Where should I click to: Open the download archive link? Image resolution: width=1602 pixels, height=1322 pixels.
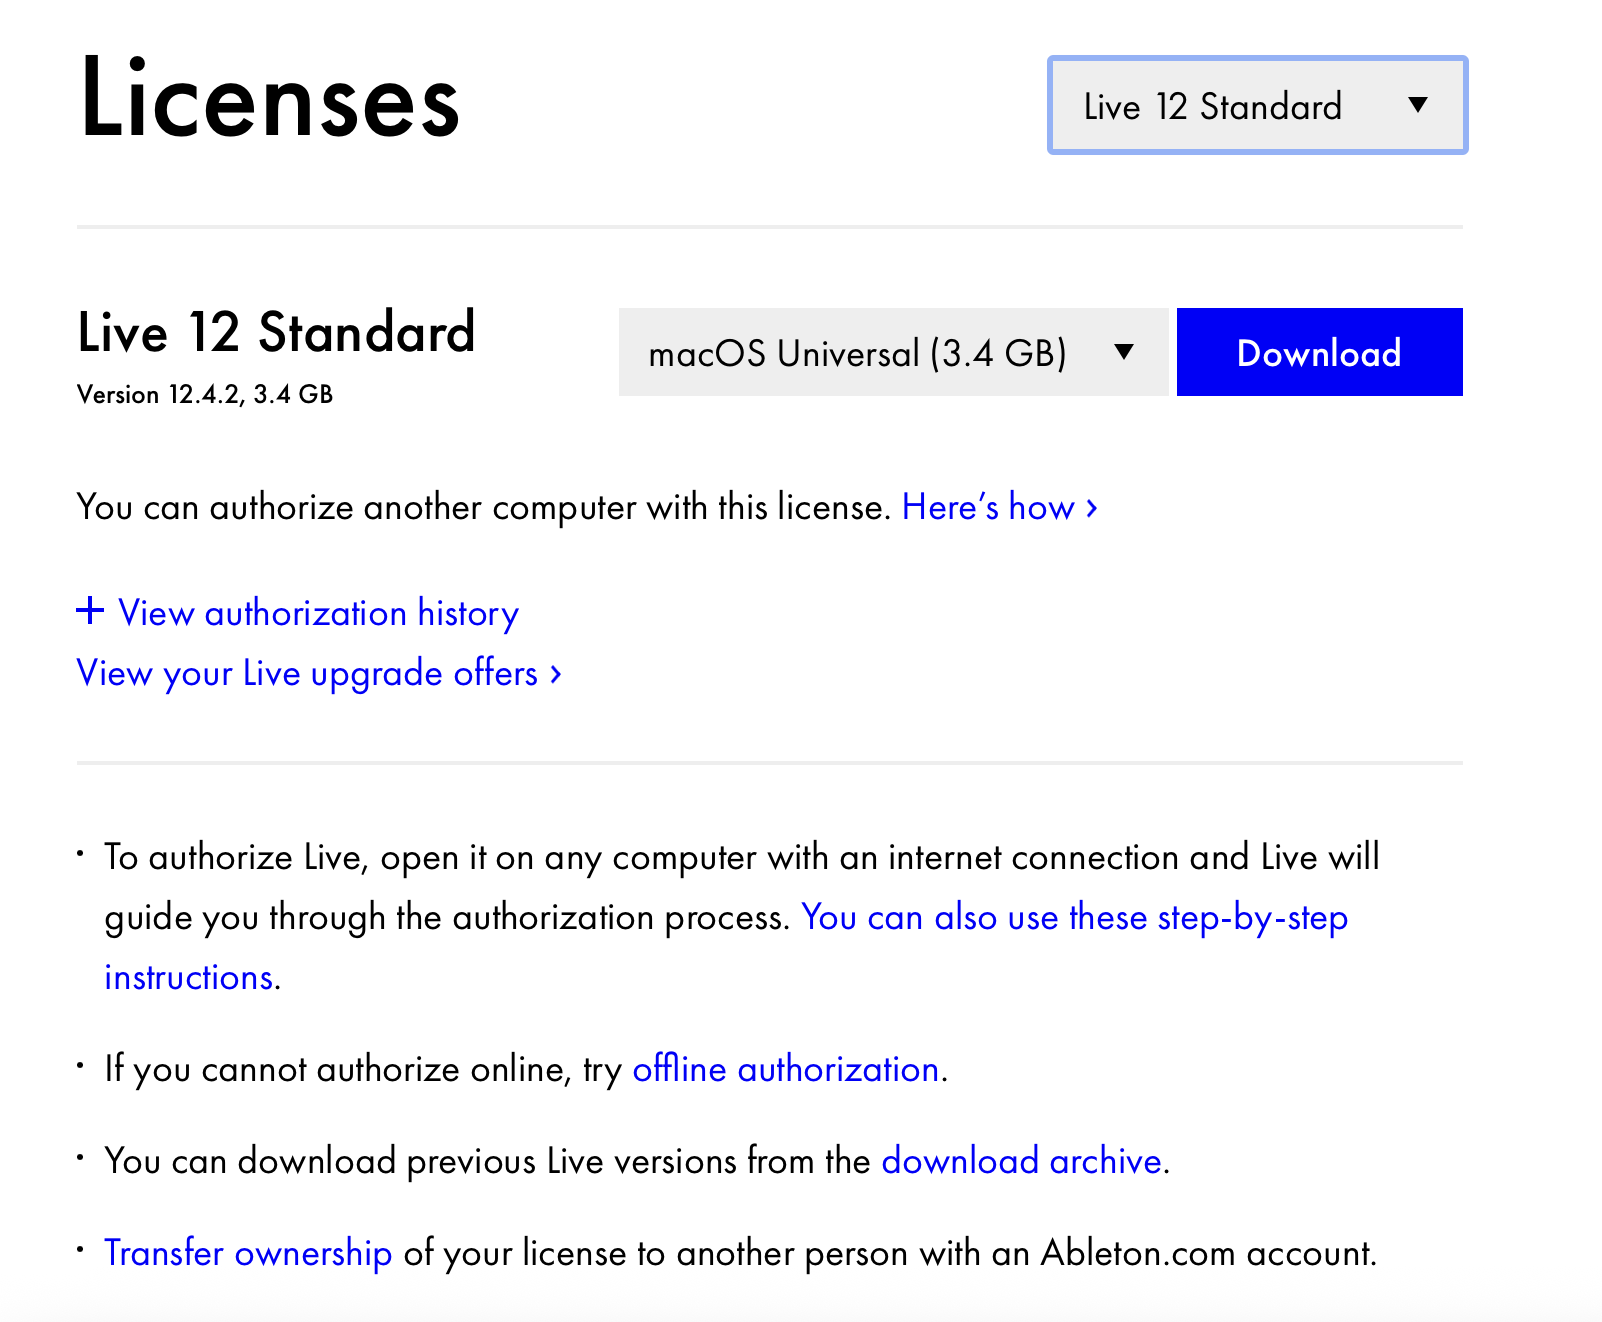click(x=1022, y=1161)
